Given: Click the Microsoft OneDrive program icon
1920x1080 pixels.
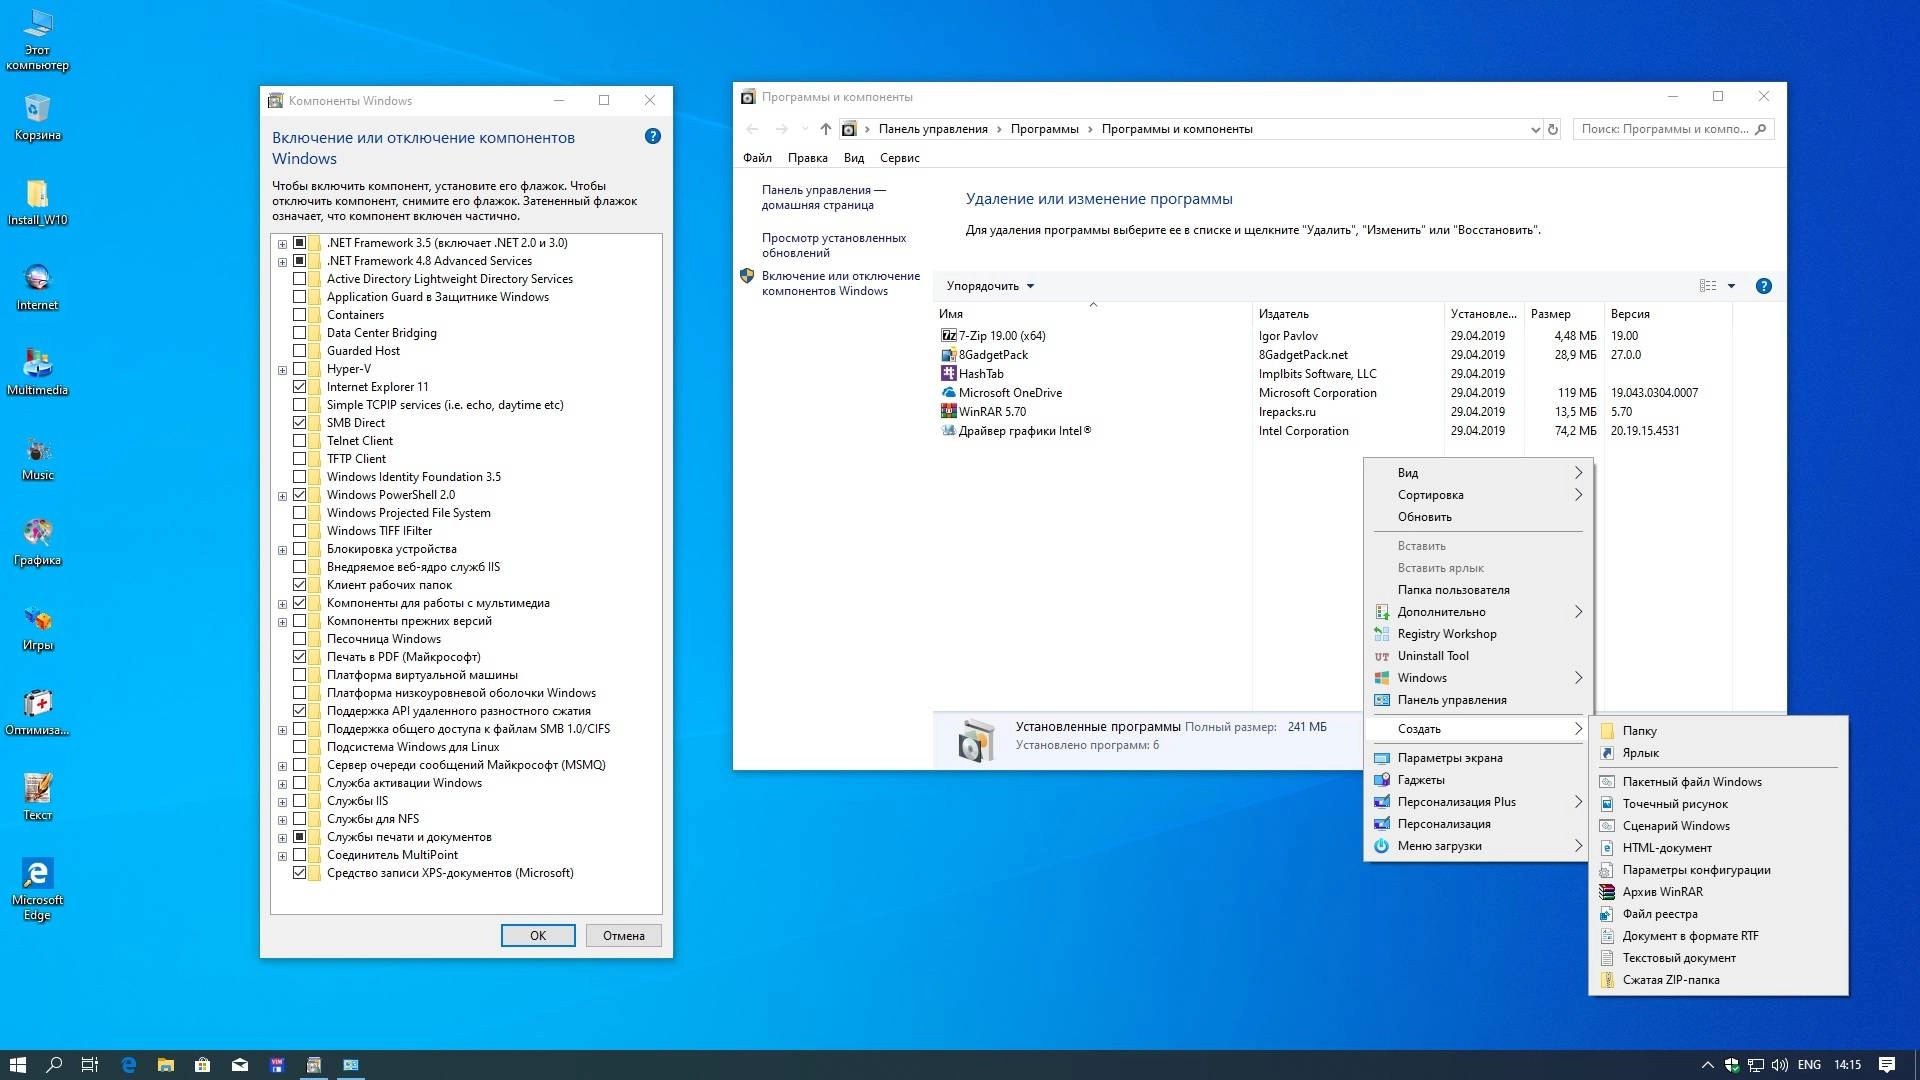Looking at the screenshot, I should (948, 393).
